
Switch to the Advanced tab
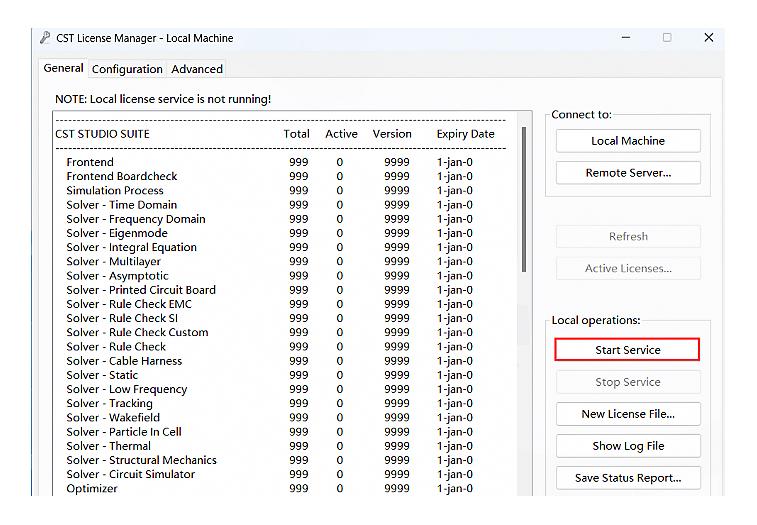pyautogui.click(x=197, y=69)
